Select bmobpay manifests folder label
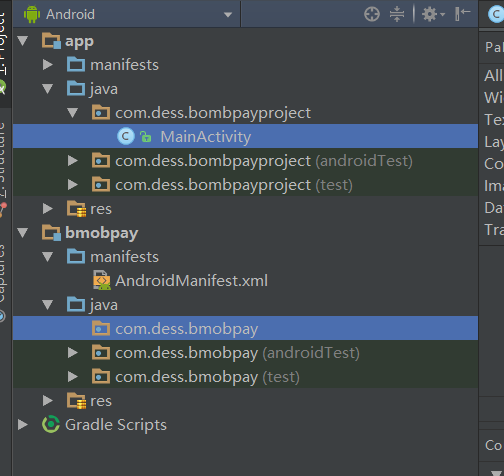 124,257
